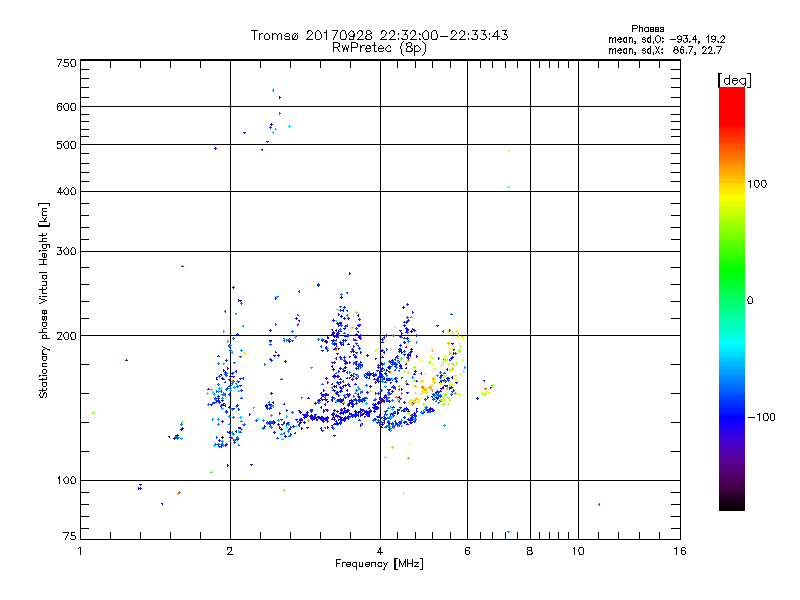Screen dimensions: 800x600
Task: Click the y-axis tick label '750'
Action: coord(66,63)
